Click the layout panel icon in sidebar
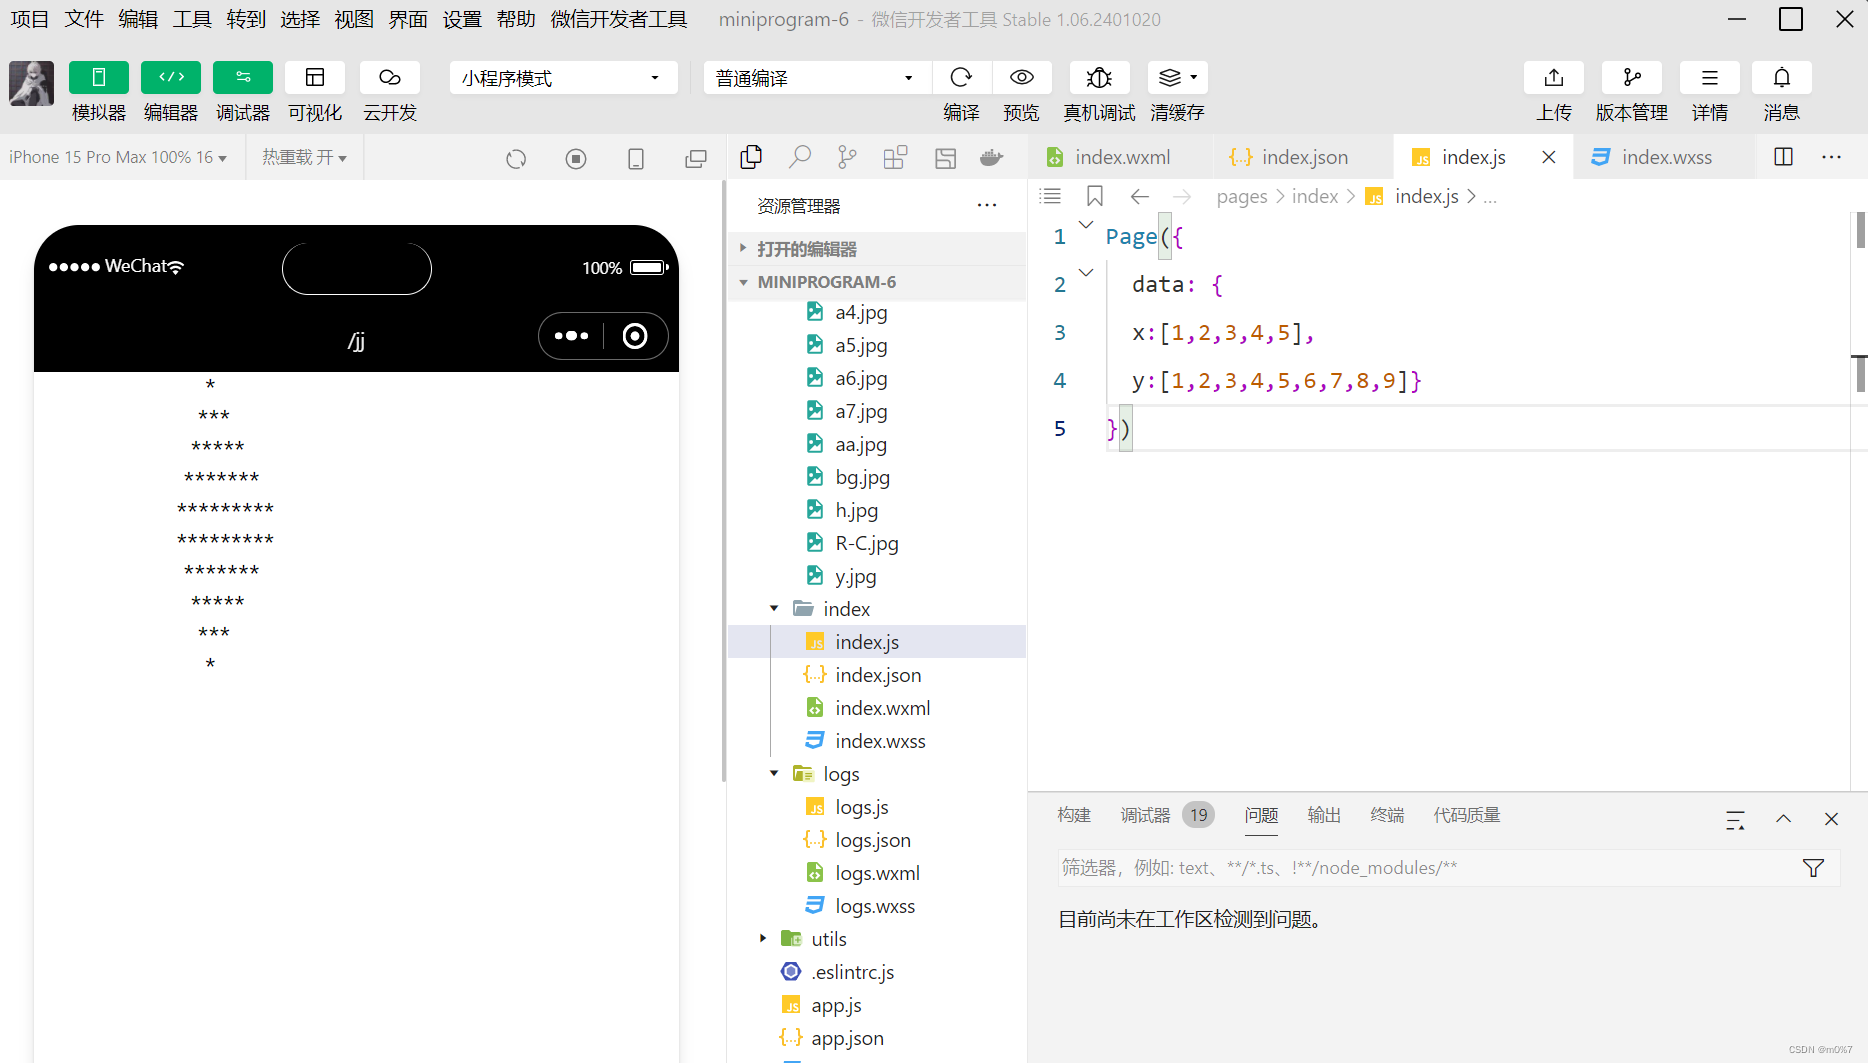Image resolution: width=1868 pixels, height=1063 pixels. [x=945, y=157]
